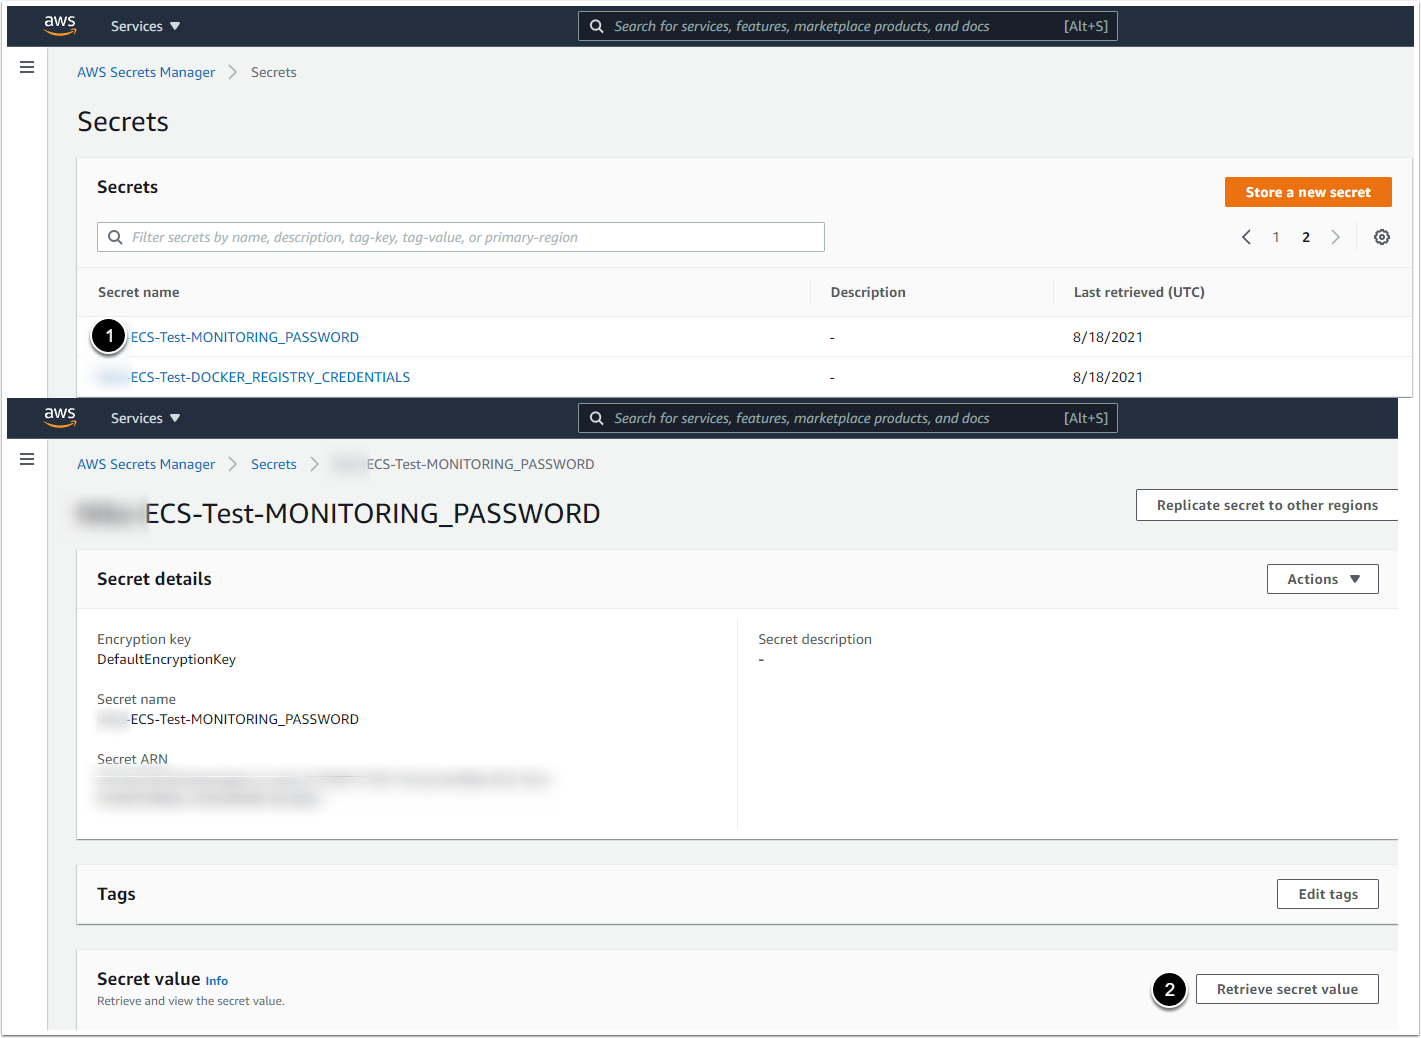This screenshot has height=1038, width=1421.
Task: Click the Description column header
Action: tap(868, 292)
